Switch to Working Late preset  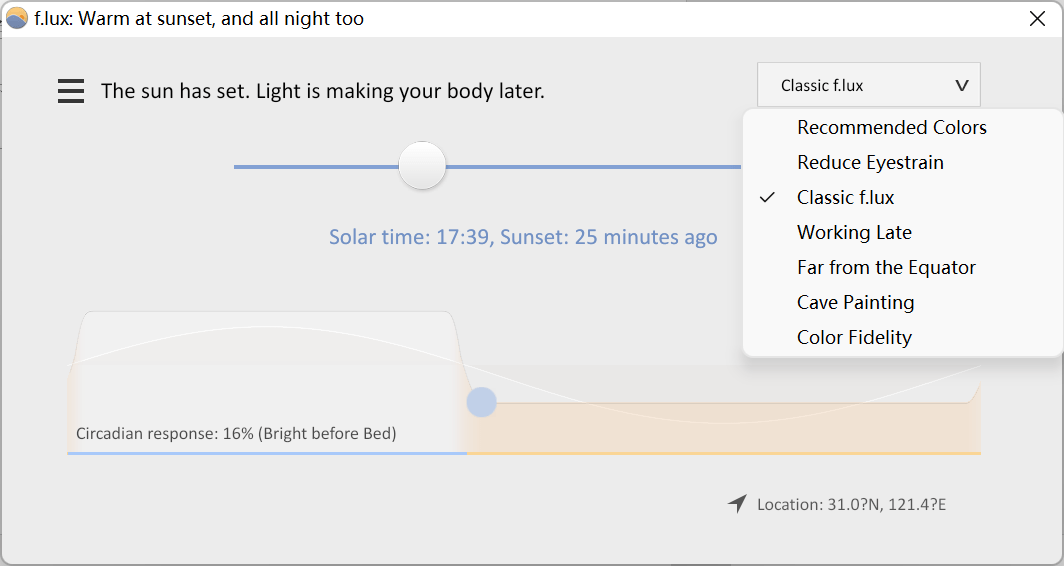tap(854, 233)
